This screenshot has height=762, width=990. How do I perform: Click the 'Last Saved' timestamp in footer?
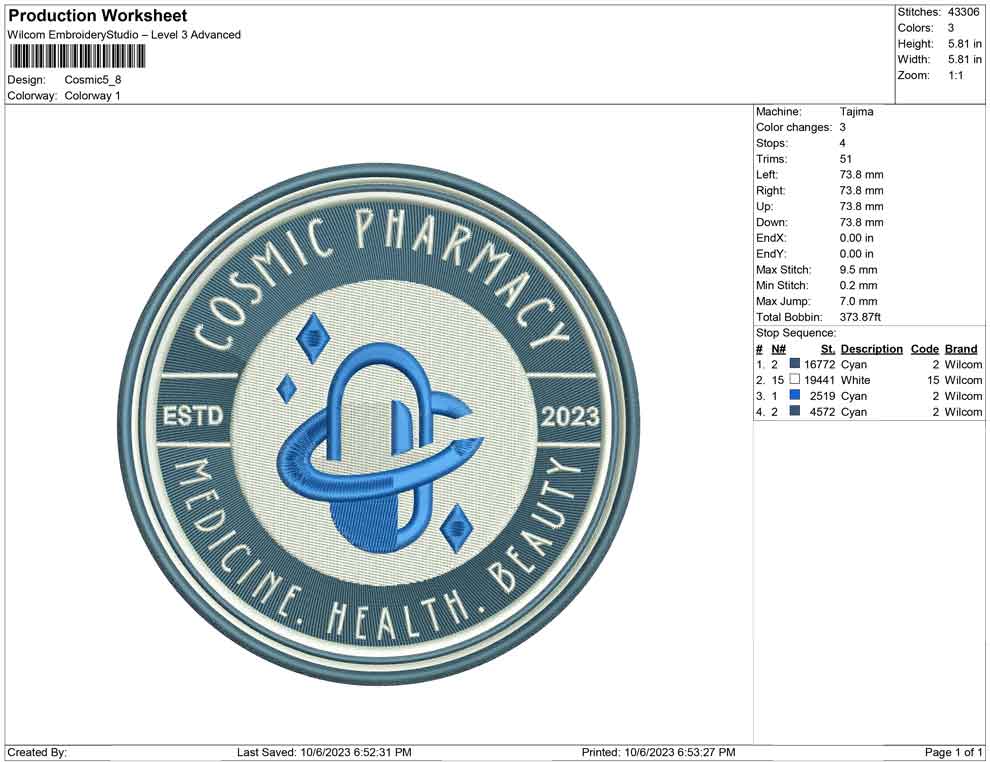[x=324, y=752]
